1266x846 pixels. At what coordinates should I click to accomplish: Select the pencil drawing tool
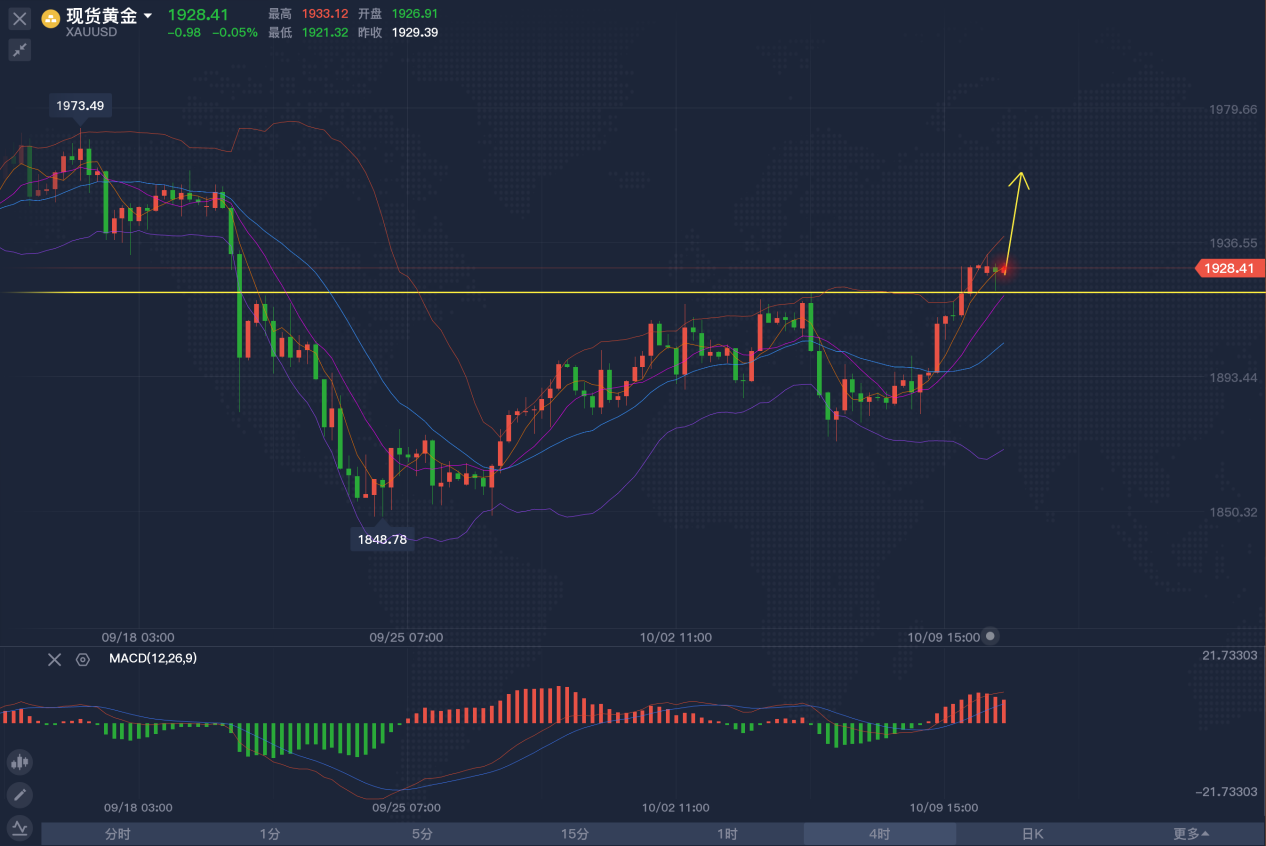pos(19,795)
